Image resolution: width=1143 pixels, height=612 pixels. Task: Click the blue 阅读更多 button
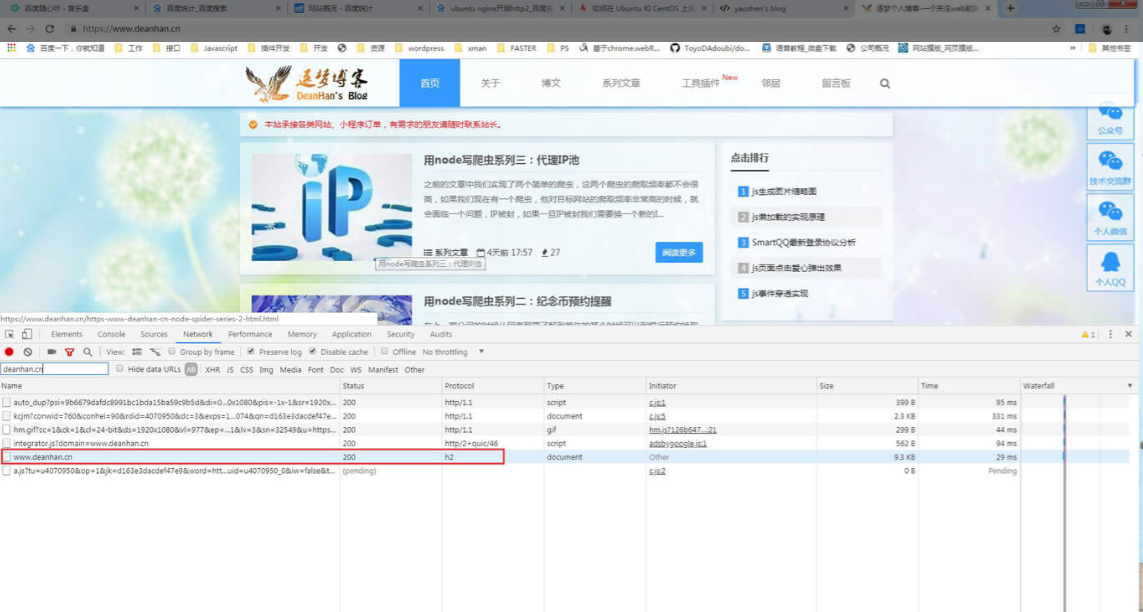[x=679, y=253]
